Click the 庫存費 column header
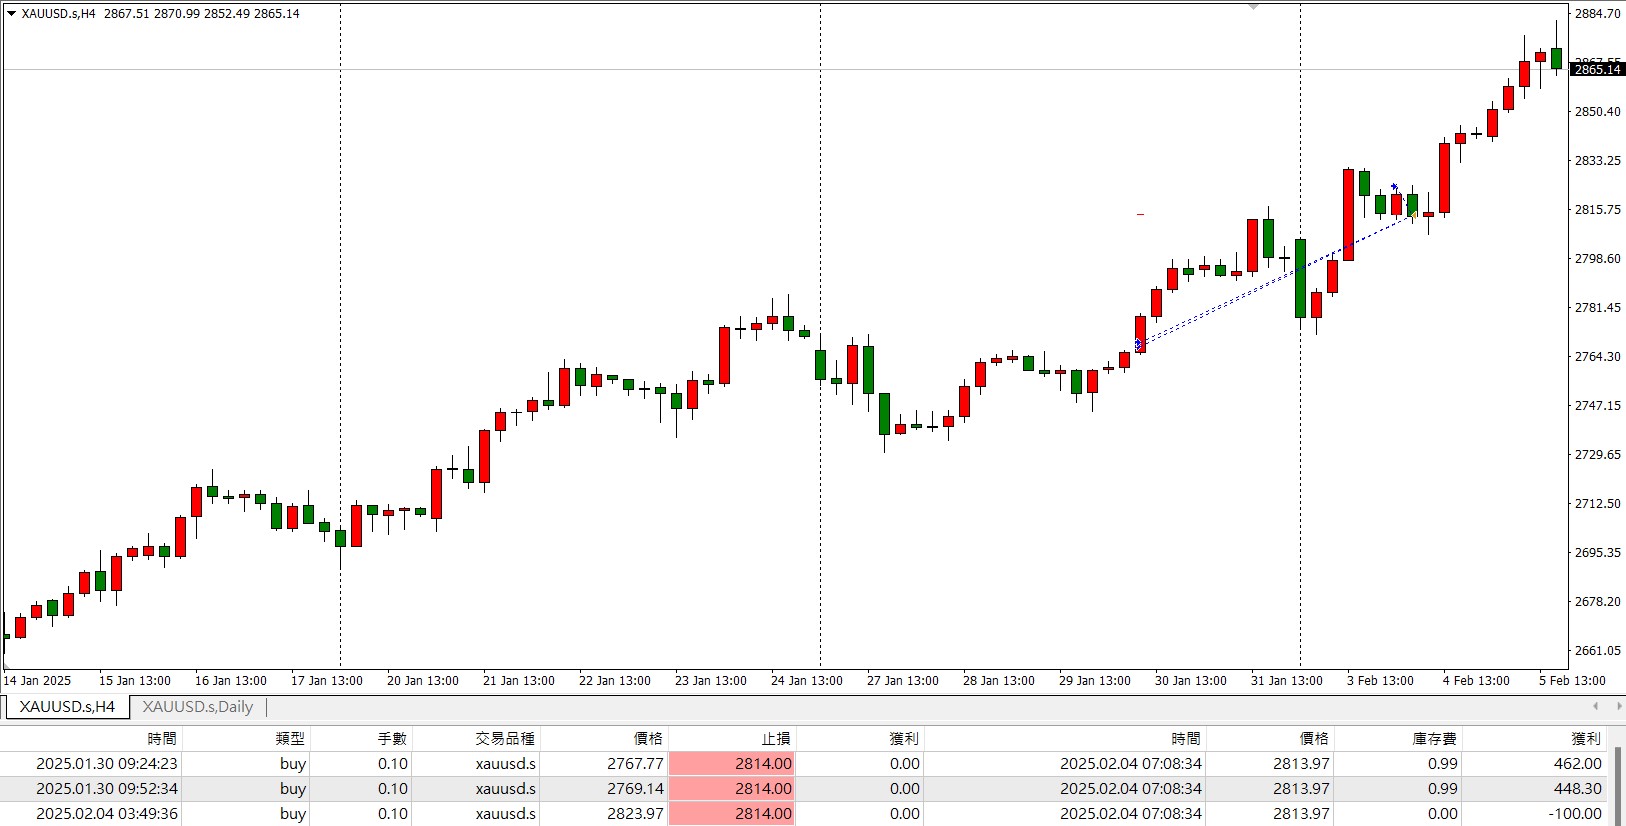 (x=1434, y=738)
